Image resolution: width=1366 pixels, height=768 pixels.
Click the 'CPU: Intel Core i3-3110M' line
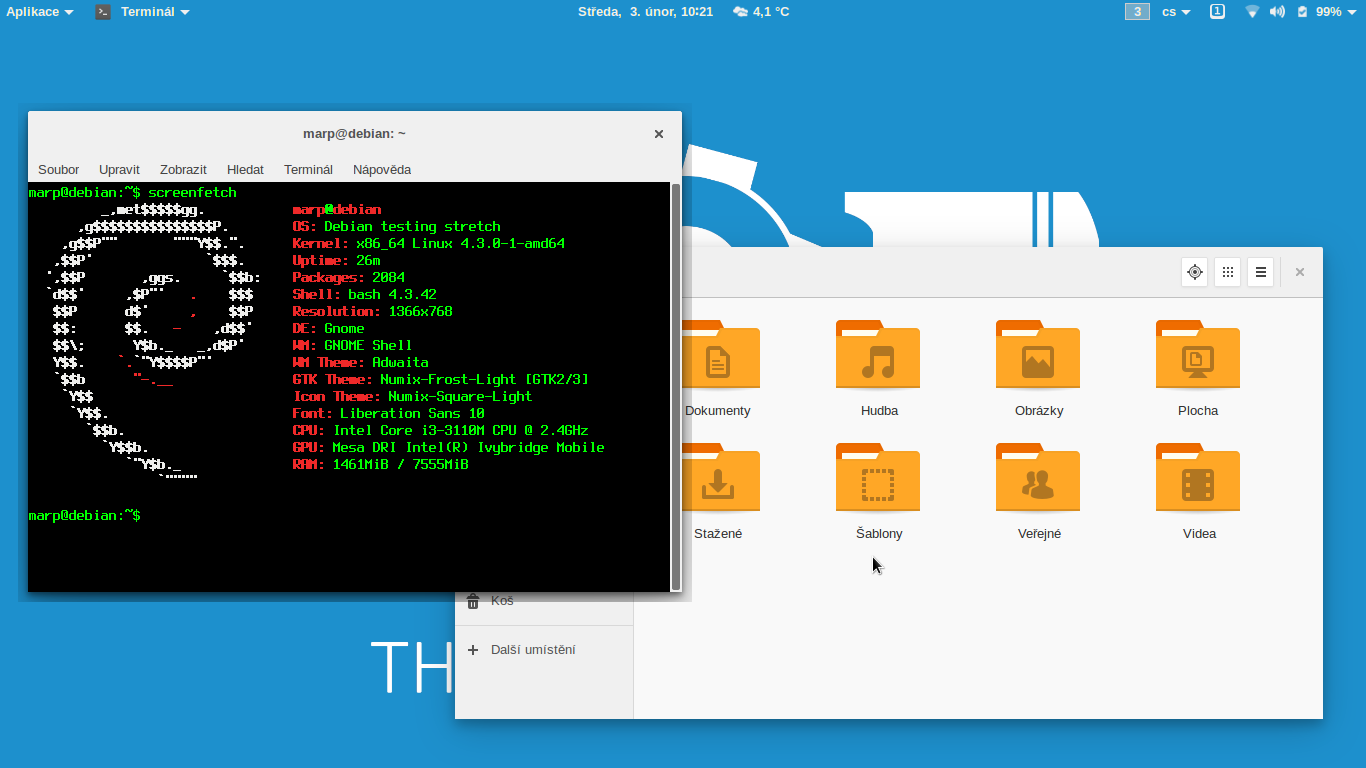click(x=440, y=431)
